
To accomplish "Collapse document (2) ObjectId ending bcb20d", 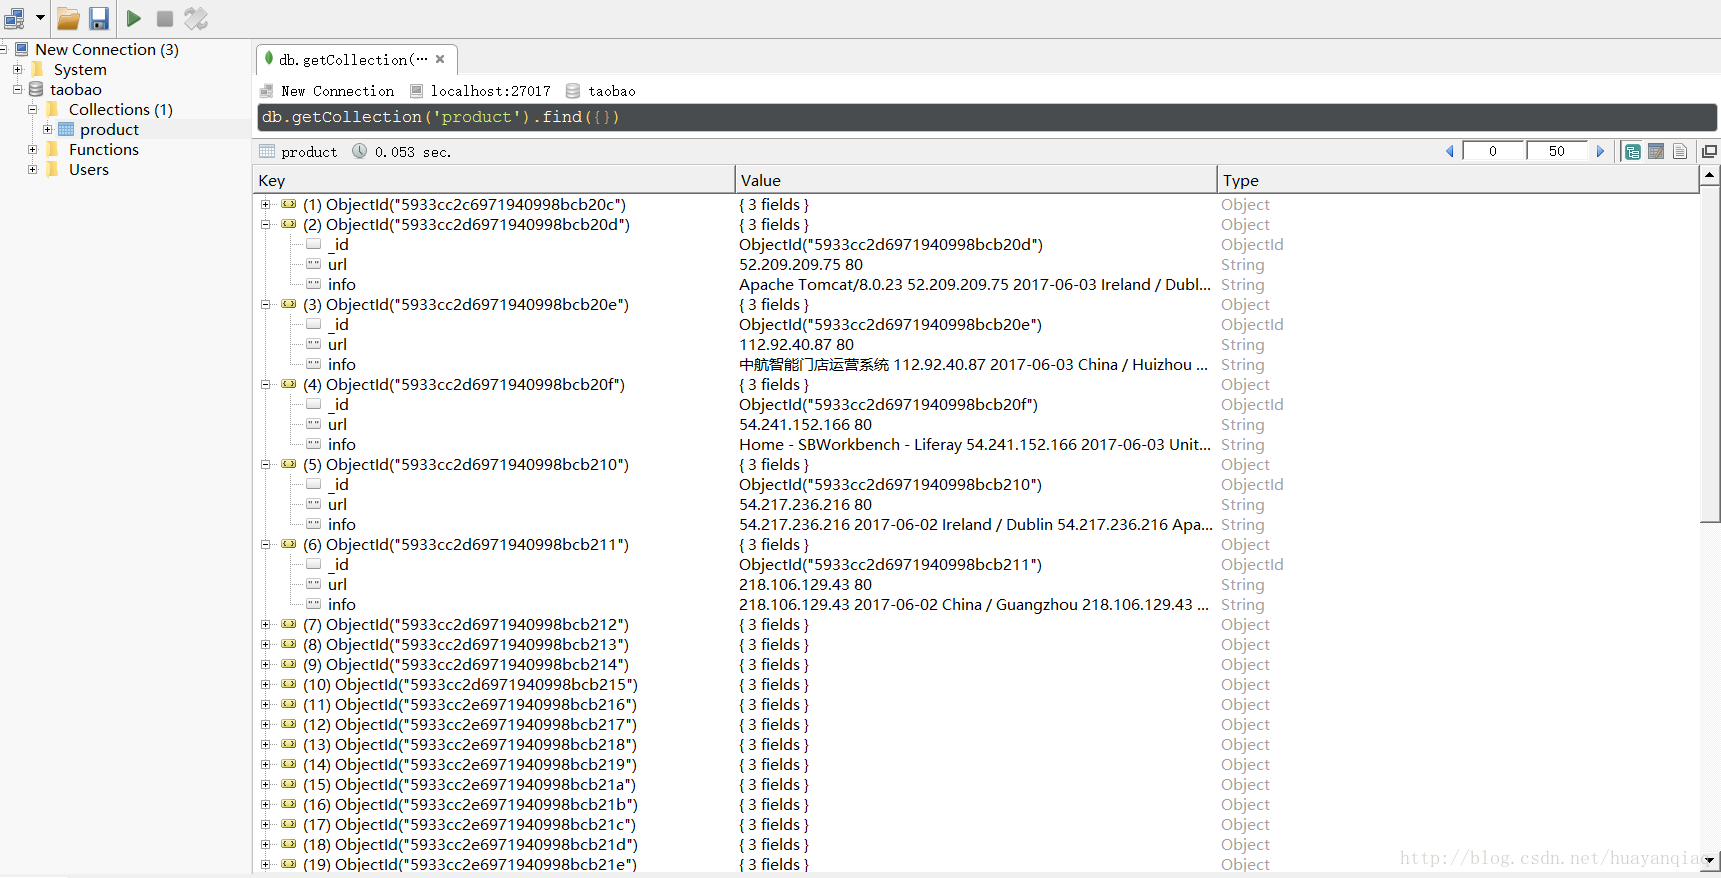I will click(266, 224).
